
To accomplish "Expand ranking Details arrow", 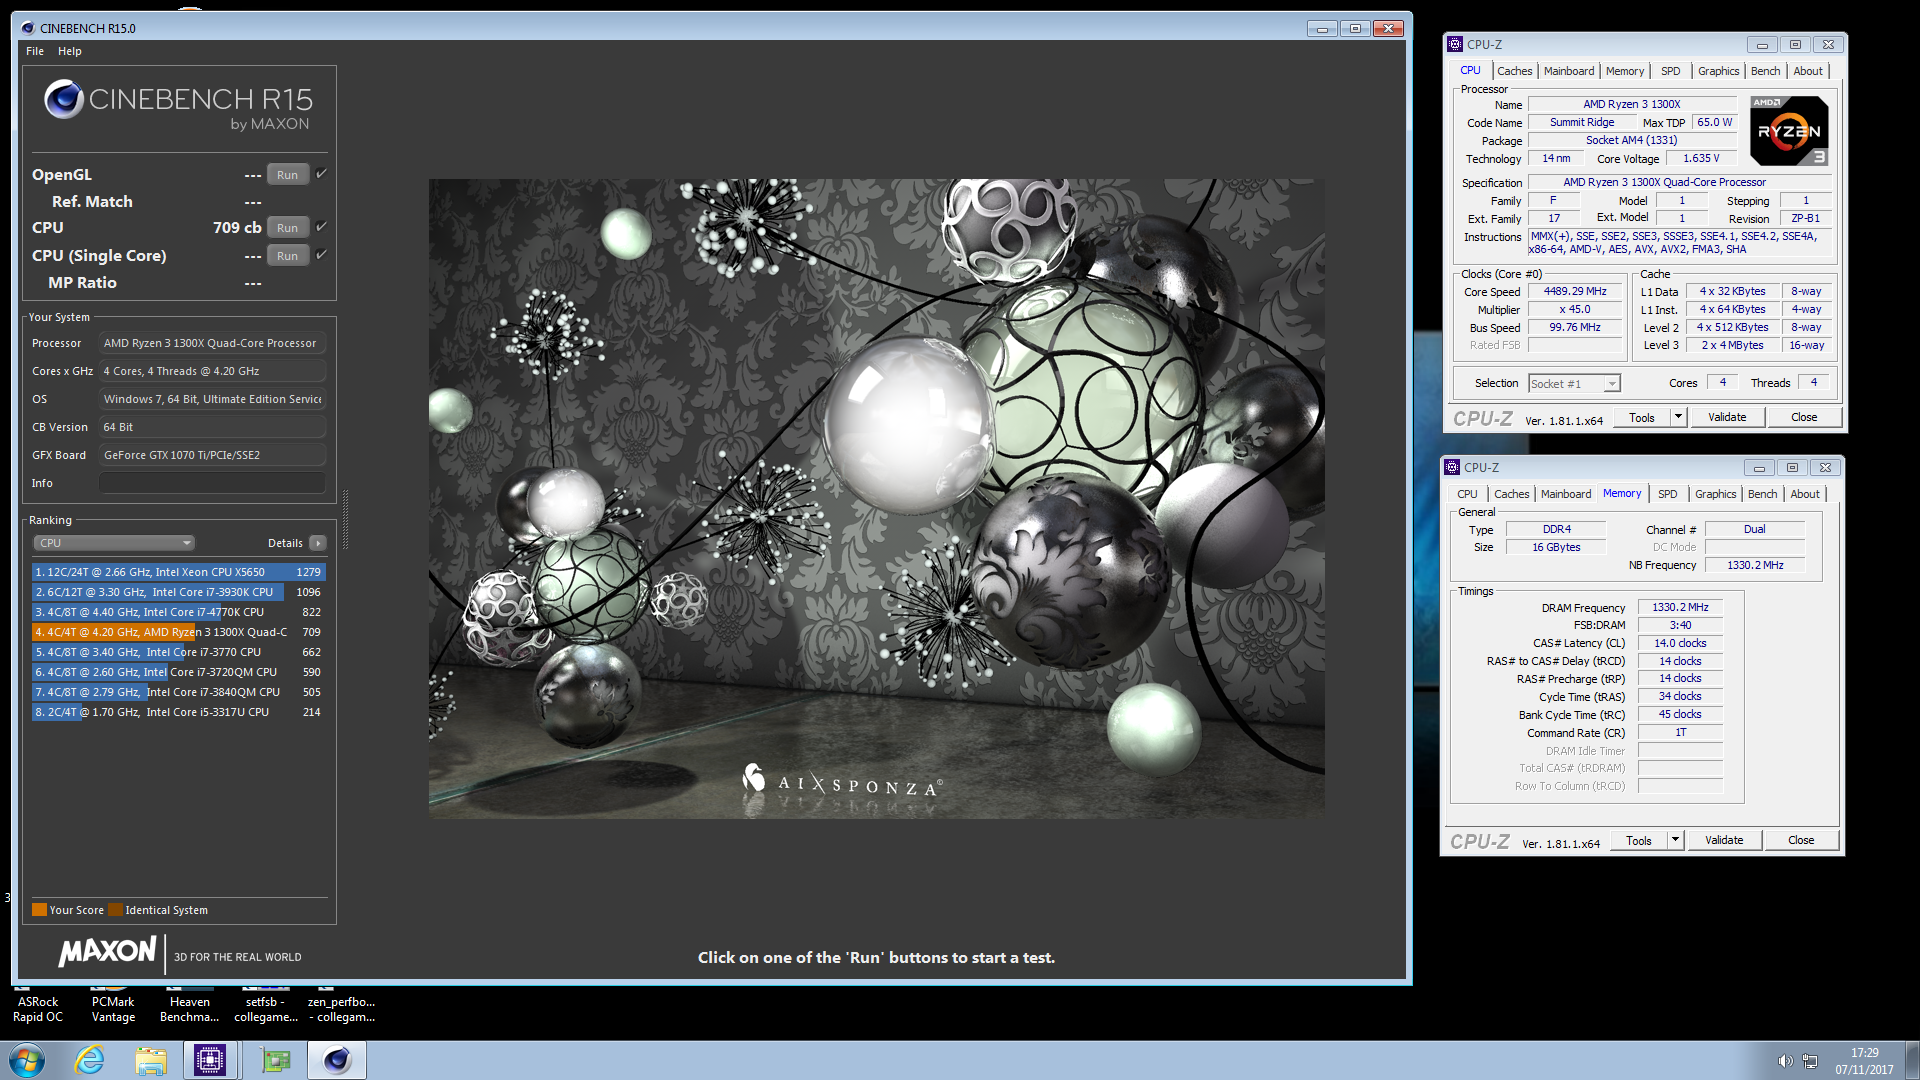I will (x=318, y=543).
